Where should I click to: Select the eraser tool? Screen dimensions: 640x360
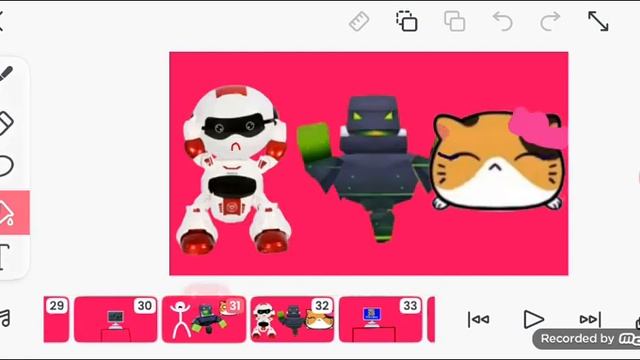pyautogui.click(x=6, y=123)
